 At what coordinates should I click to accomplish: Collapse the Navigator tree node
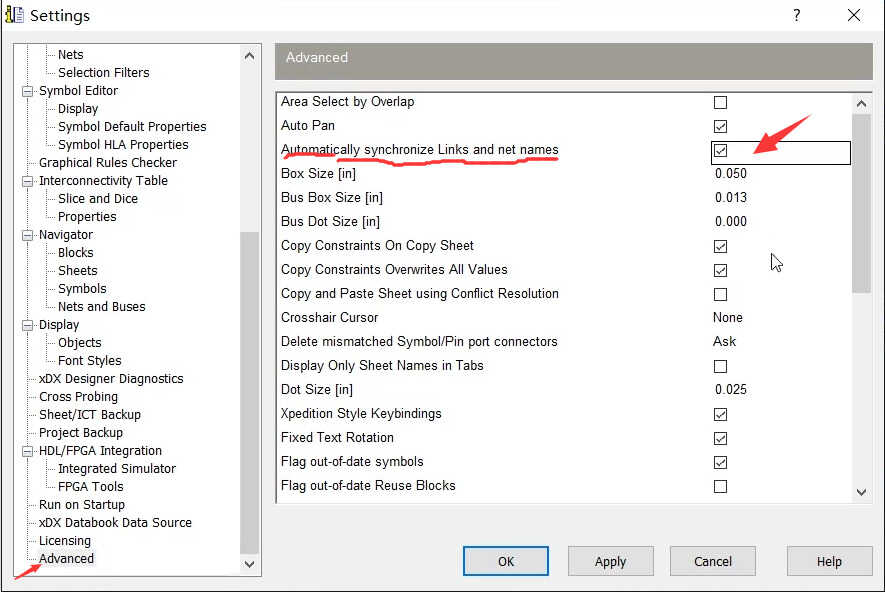point(27,235)
